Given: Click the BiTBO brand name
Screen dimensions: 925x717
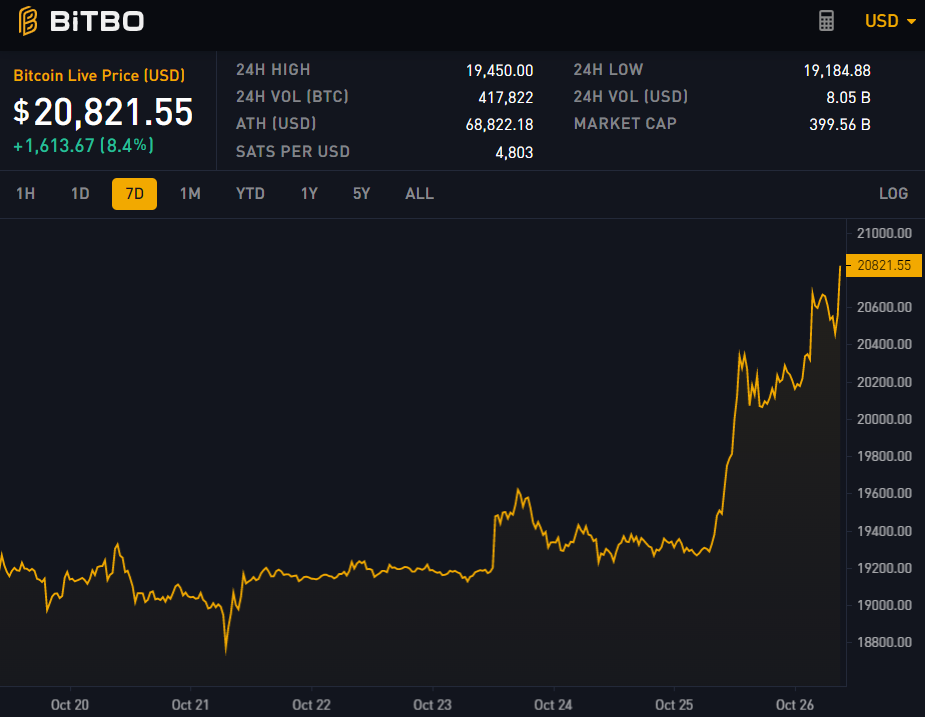Looking at the screenshot, I should tap(97, 22).
